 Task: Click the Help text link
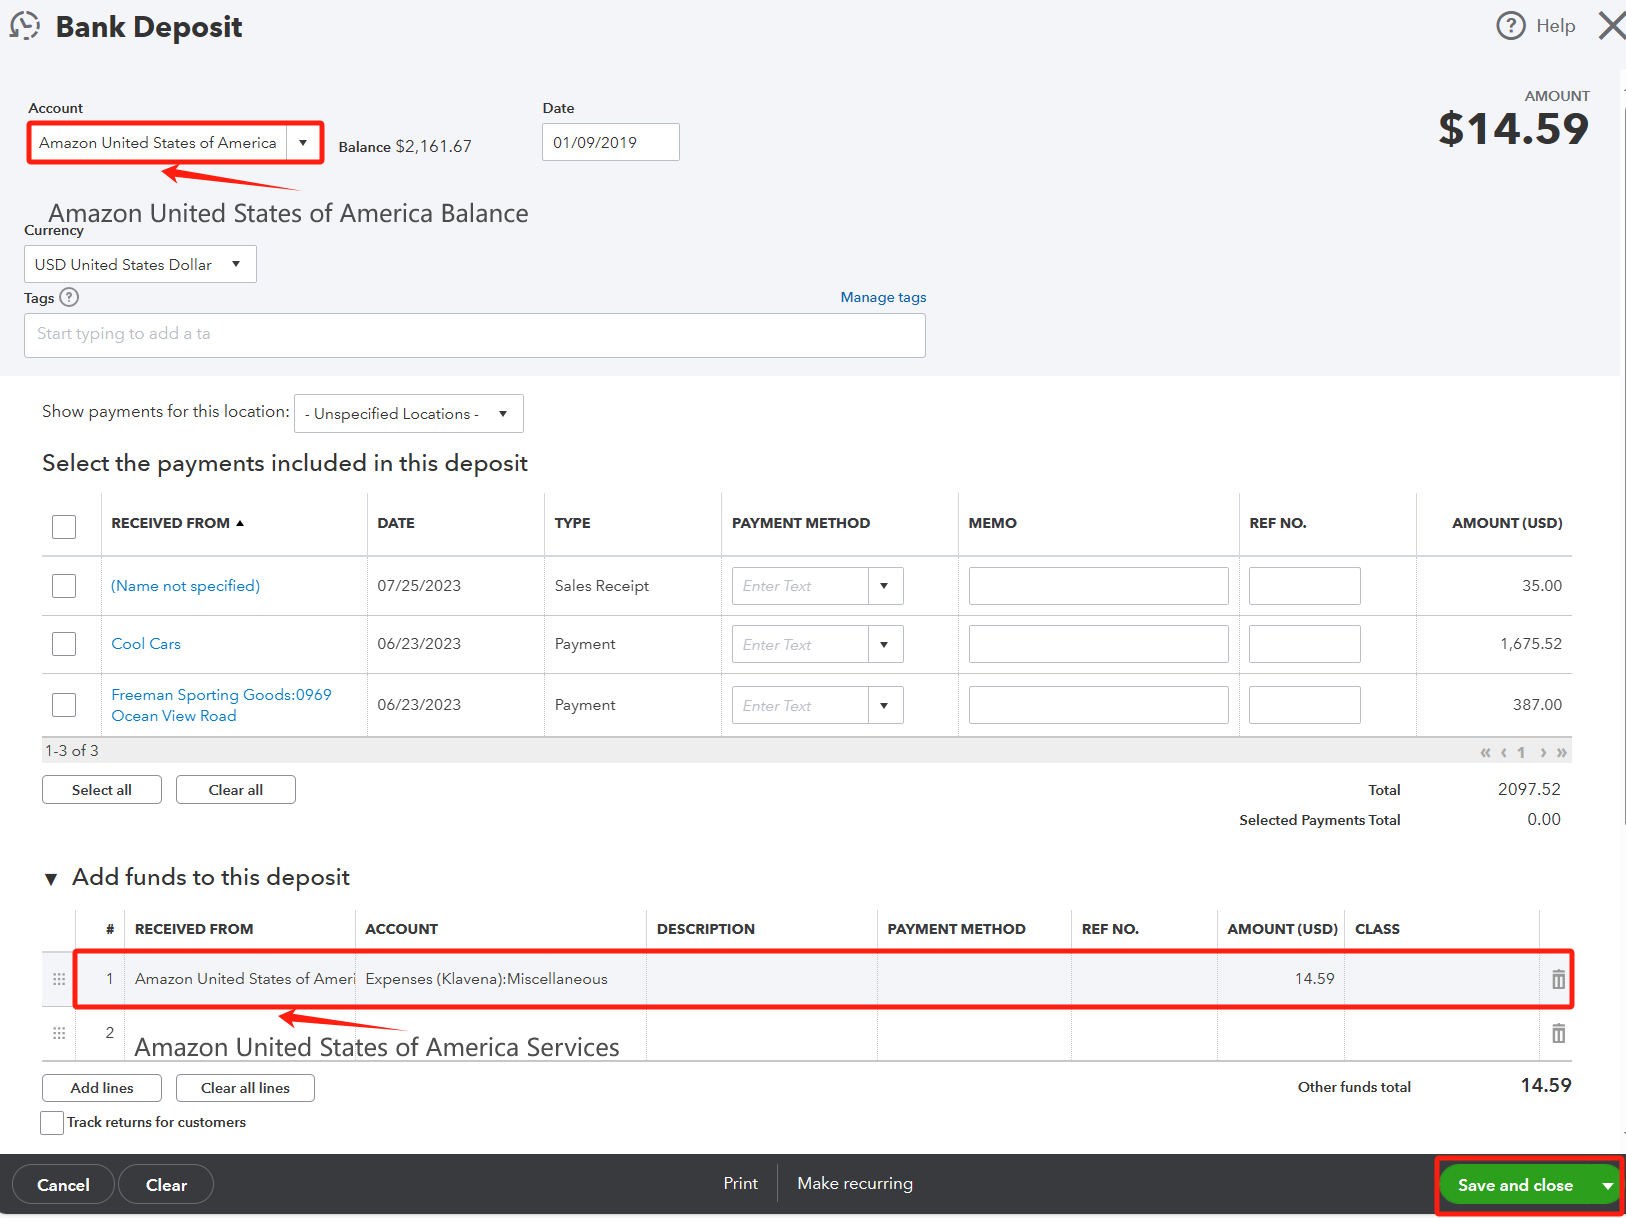(x=1556, y=26)
